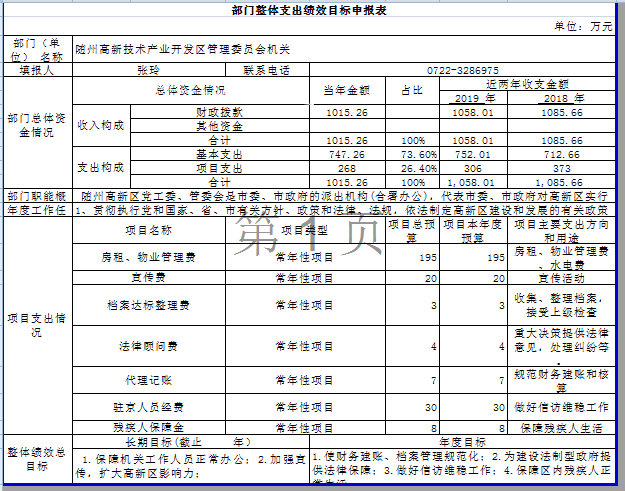Click the 档案达标整理费 project name
The image size is (625, 491).
click(x=149, y=305)
